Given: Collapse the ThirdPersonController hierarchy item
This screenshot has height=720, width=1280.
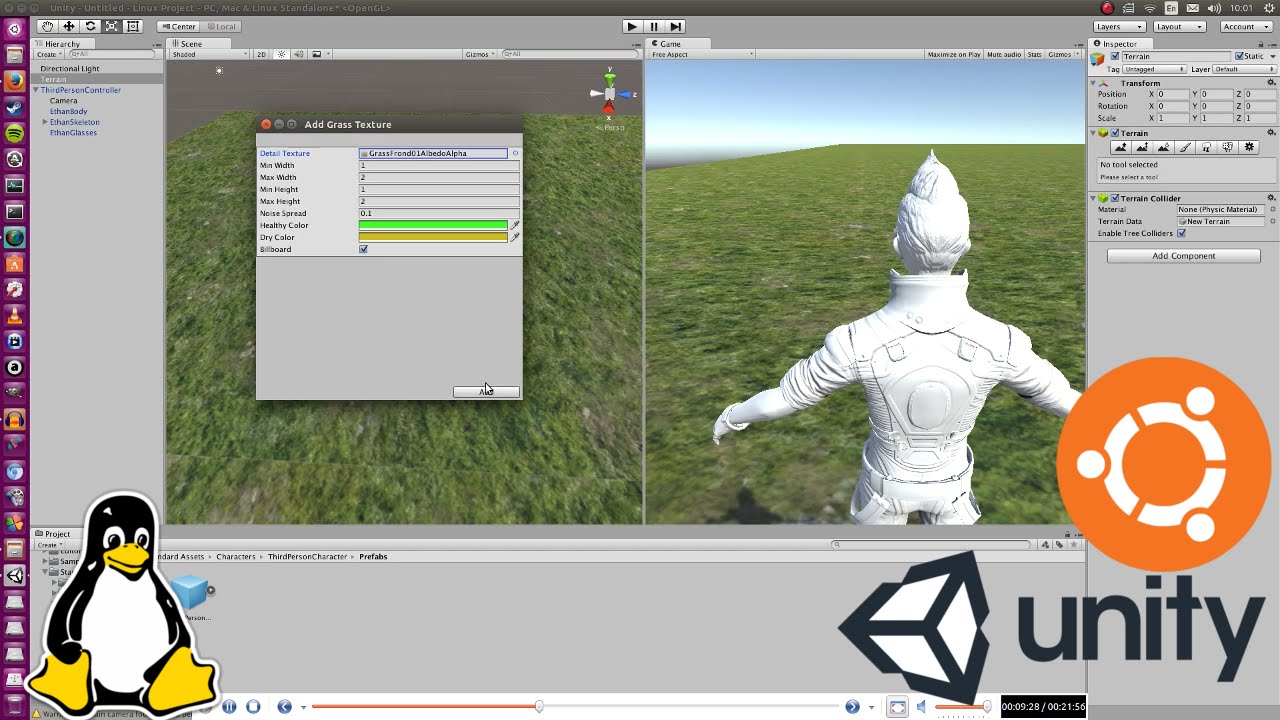Looking at the screenshot, I should pos(36,90).
